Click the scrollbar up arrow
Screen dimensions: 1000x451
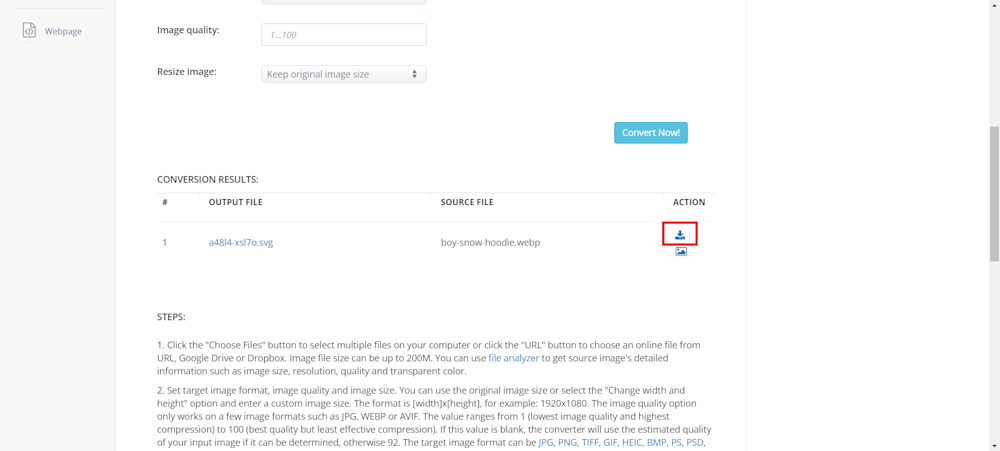tap(994, 5)
